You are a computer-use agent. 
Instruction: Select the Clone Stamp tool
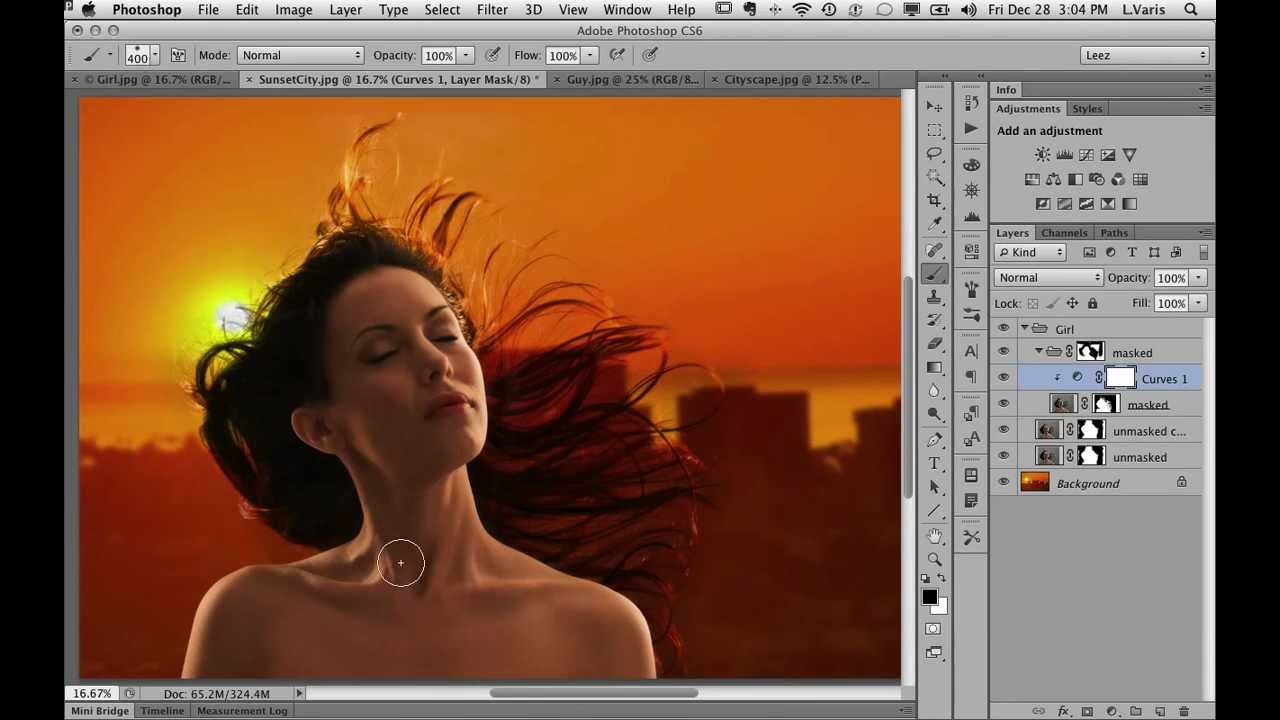934,297
